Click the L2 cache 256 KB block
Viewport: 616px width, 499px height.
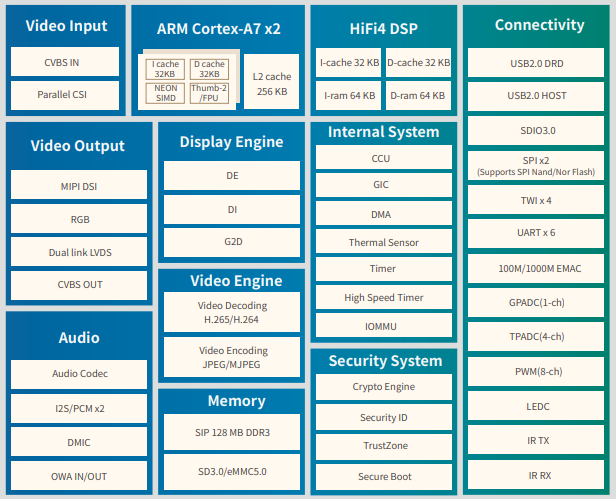[x=271, y=83]
